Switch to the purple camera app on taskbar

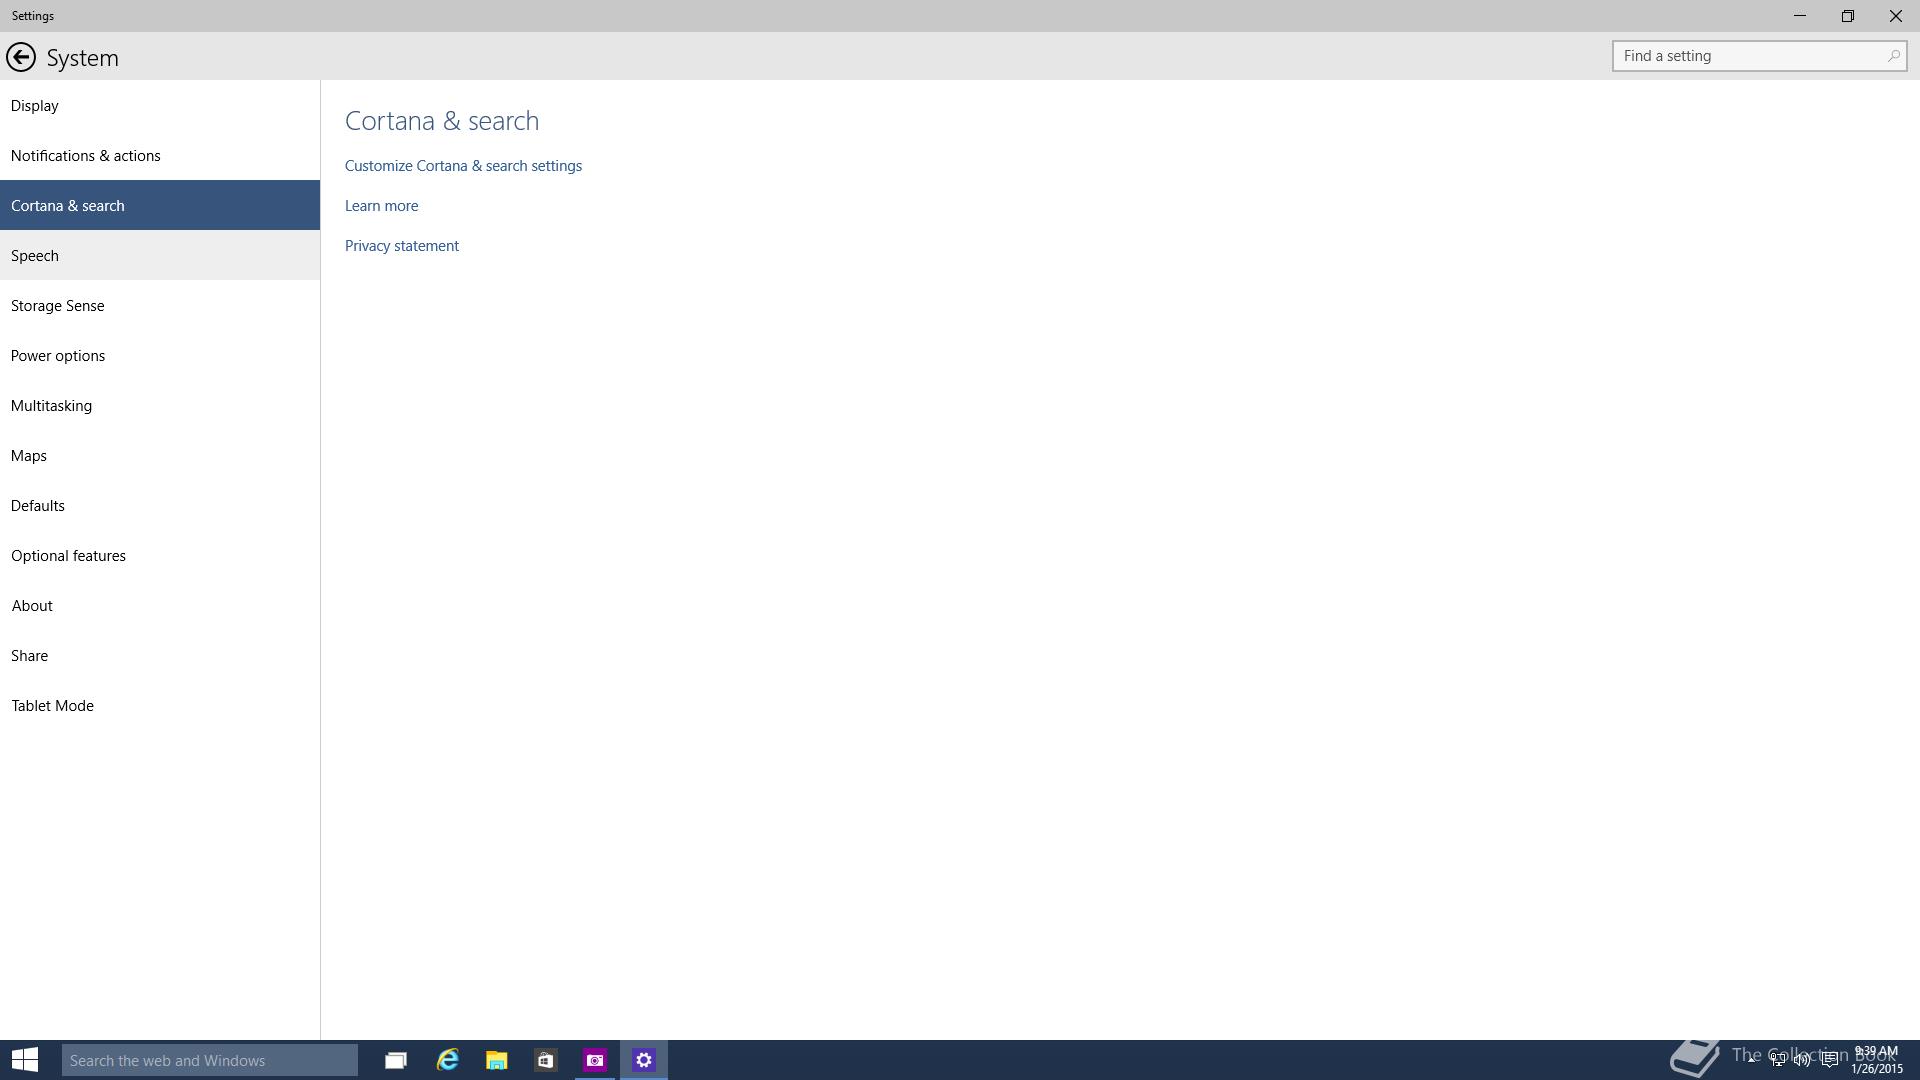tap(595, 1060)
